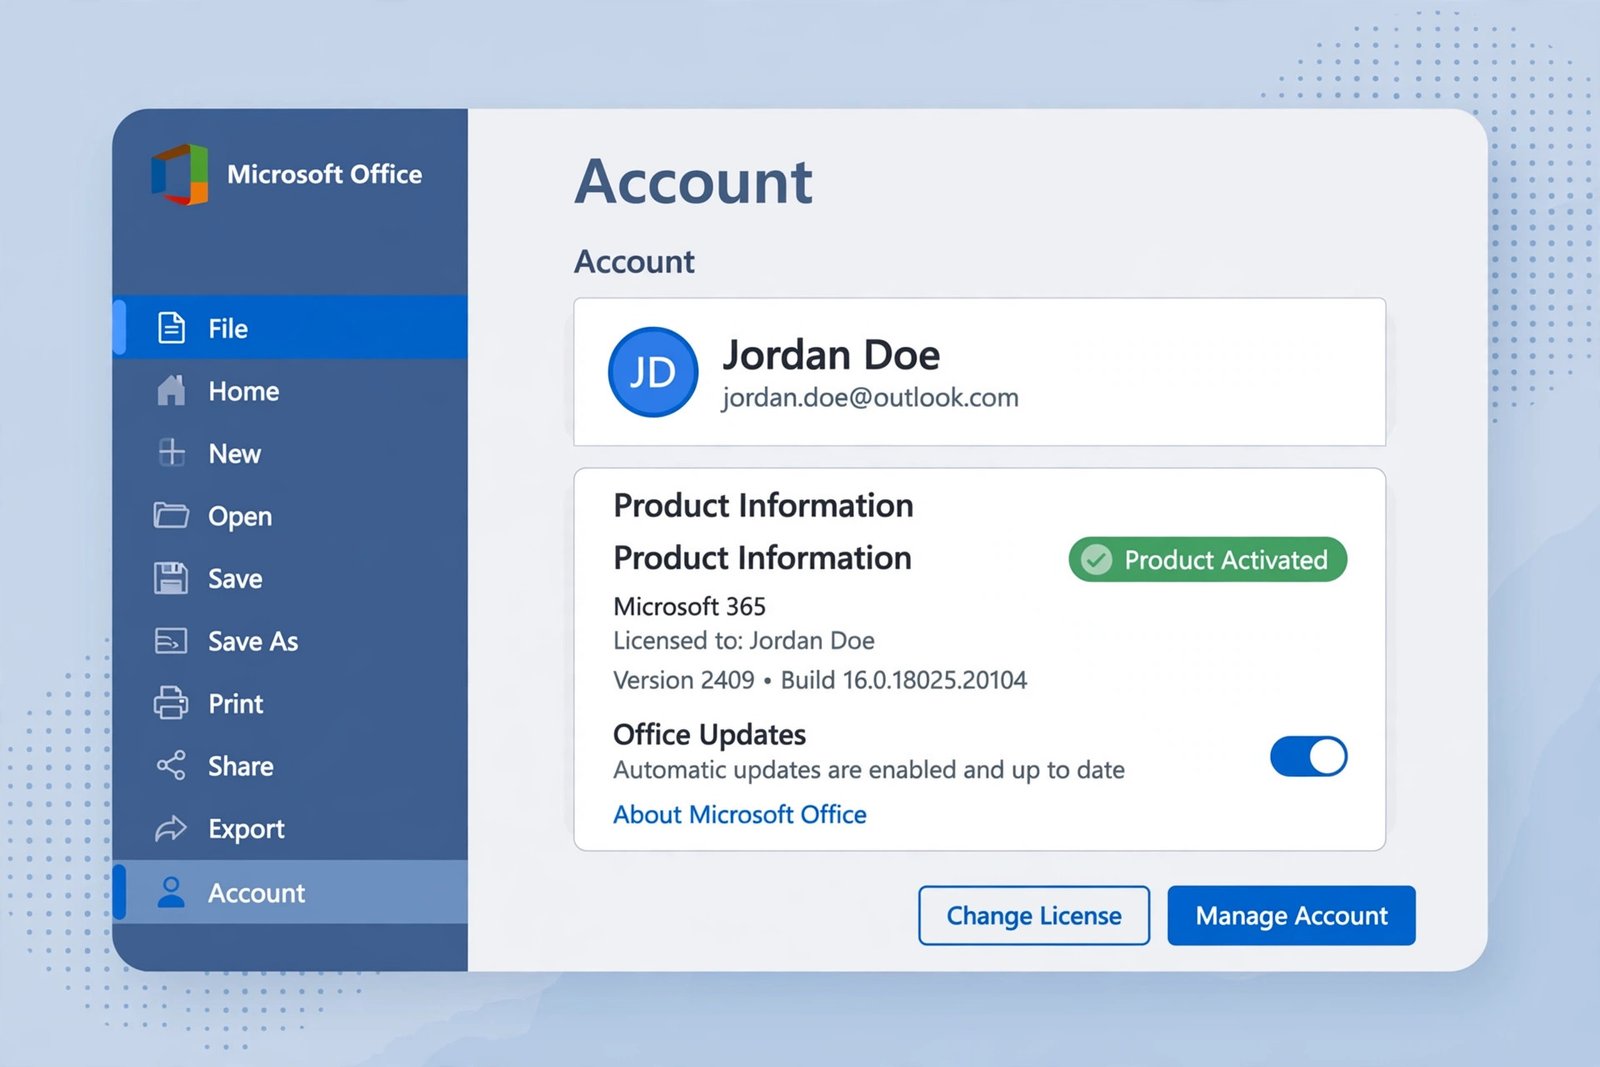Click the Product Activated status badge
Screen dimensions: 1600x1067
click(1208, 560)
